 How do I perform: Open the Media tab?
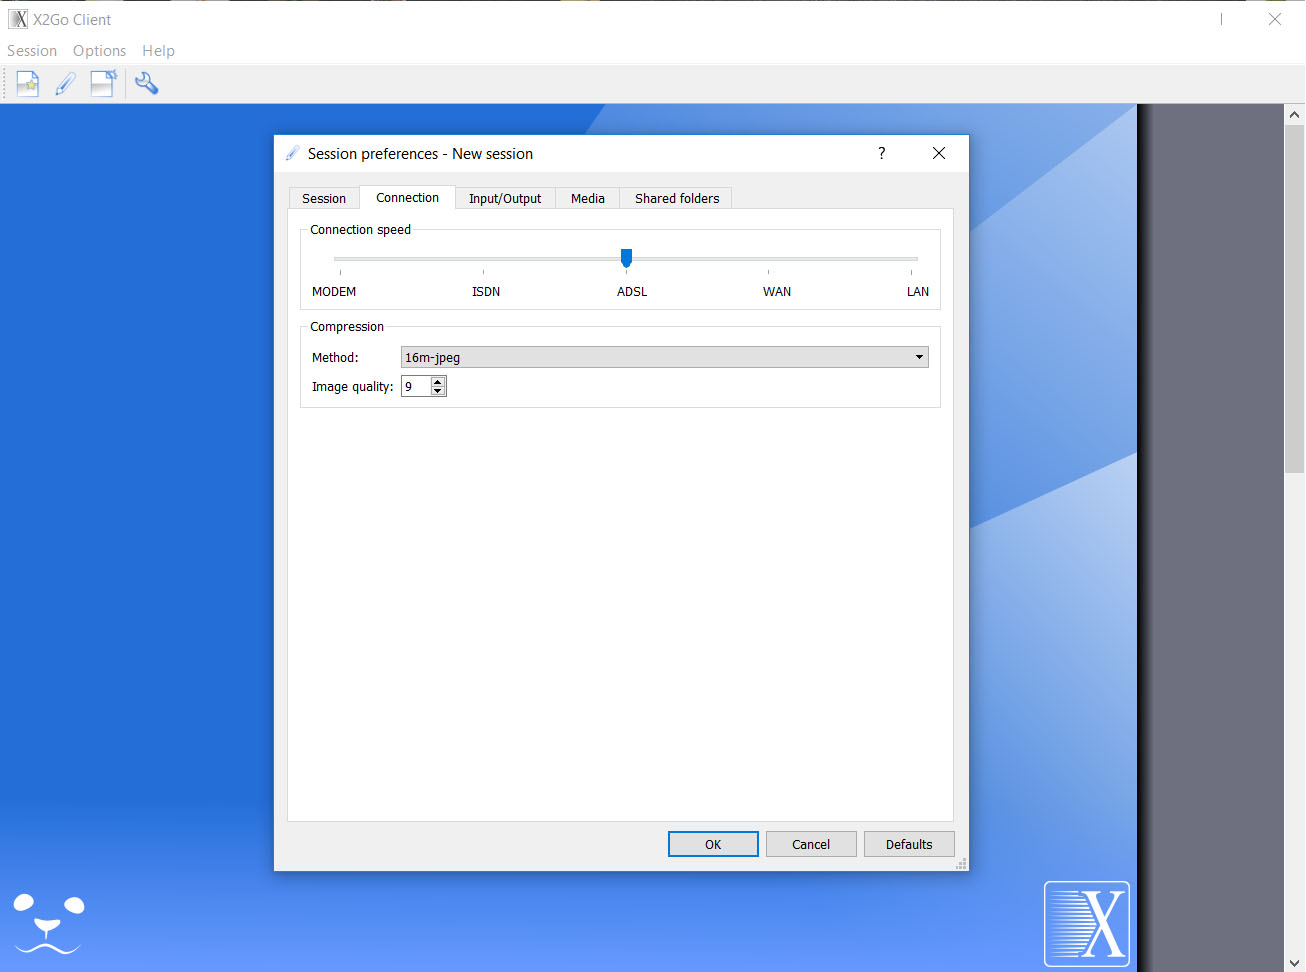(587, 198)
